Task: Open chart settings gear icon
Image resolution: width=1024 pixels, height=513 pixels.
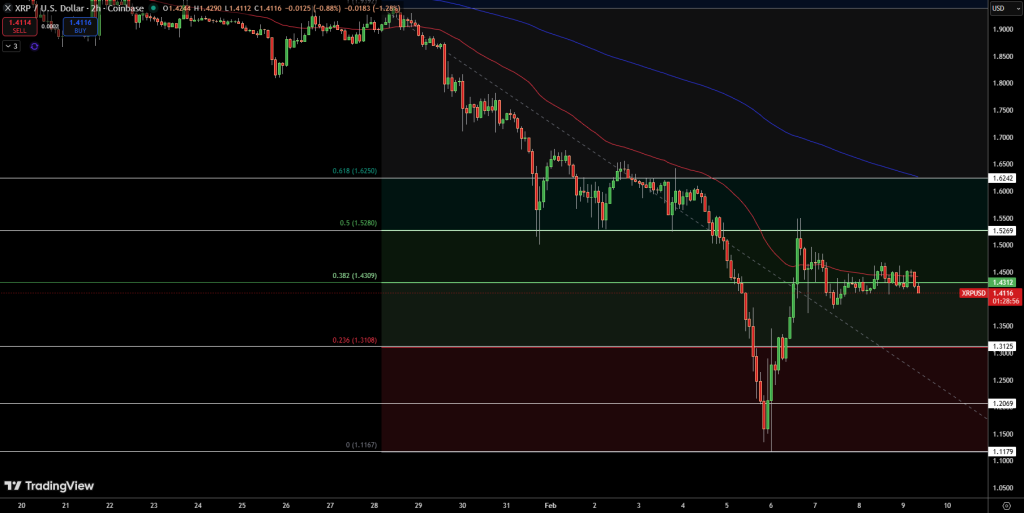Action: coord(1006,506)
